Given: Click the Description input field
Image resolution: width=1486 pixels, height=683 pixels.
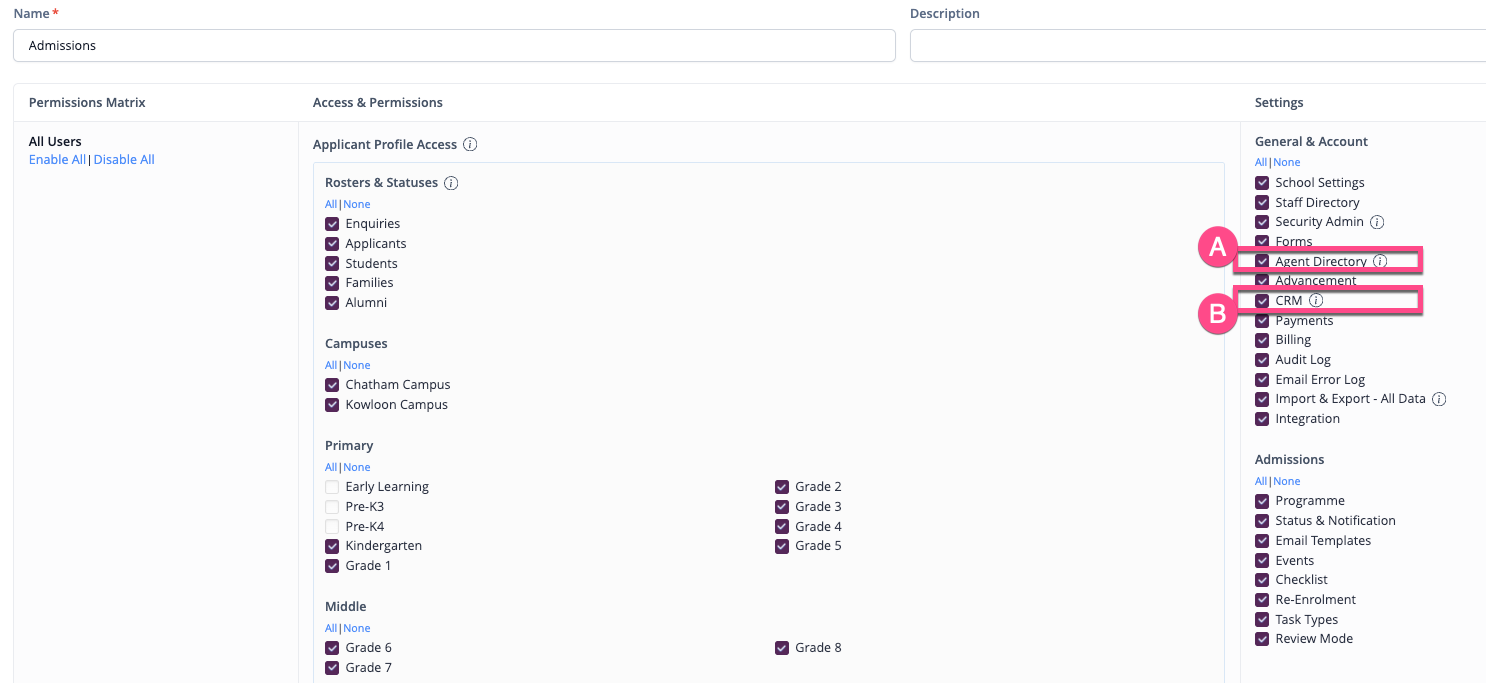Looking at the screenshot, I should point(1198,46).
